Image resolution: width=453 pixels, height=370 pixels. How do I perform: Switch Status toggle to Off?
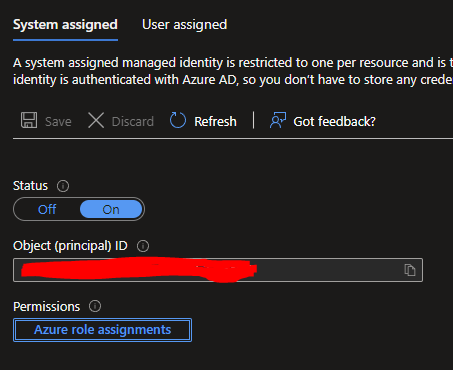coord(47,210)
